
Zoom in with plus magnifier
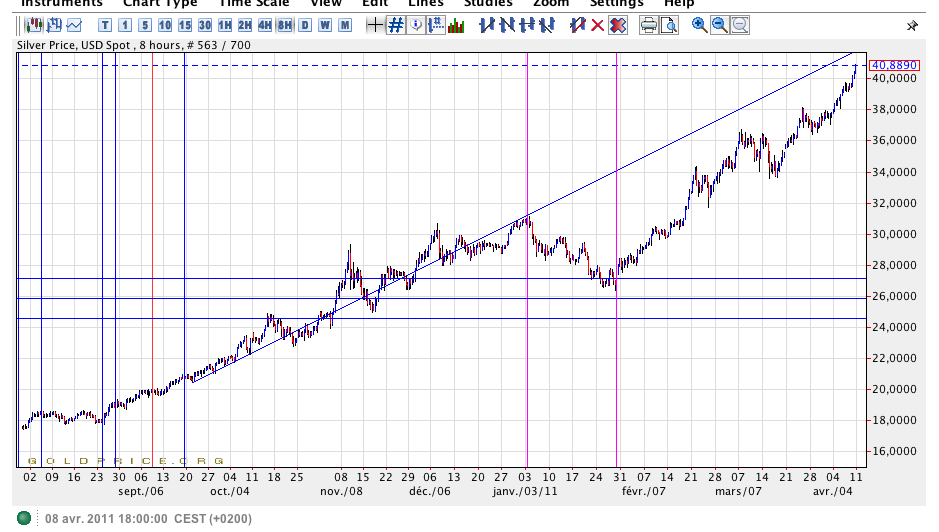click(x=699, y=25)
